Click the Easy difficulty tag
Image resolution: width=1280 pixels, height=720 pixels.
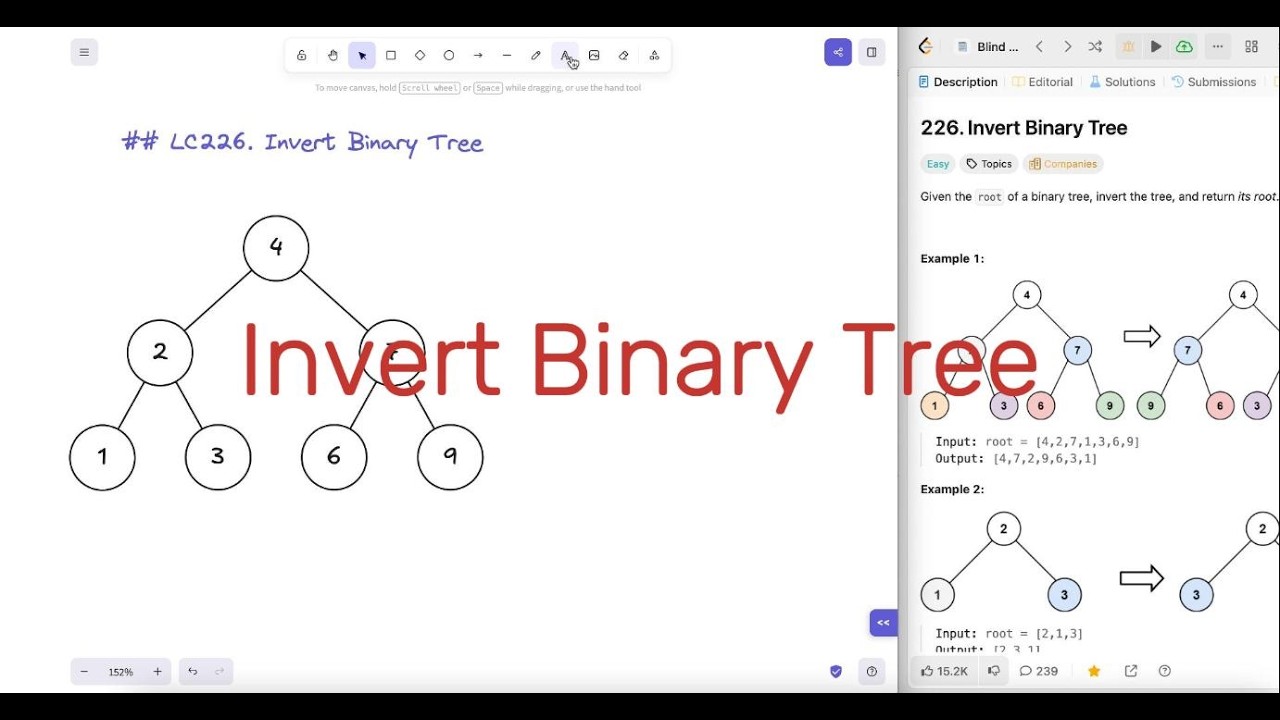(x=938, y=164)
